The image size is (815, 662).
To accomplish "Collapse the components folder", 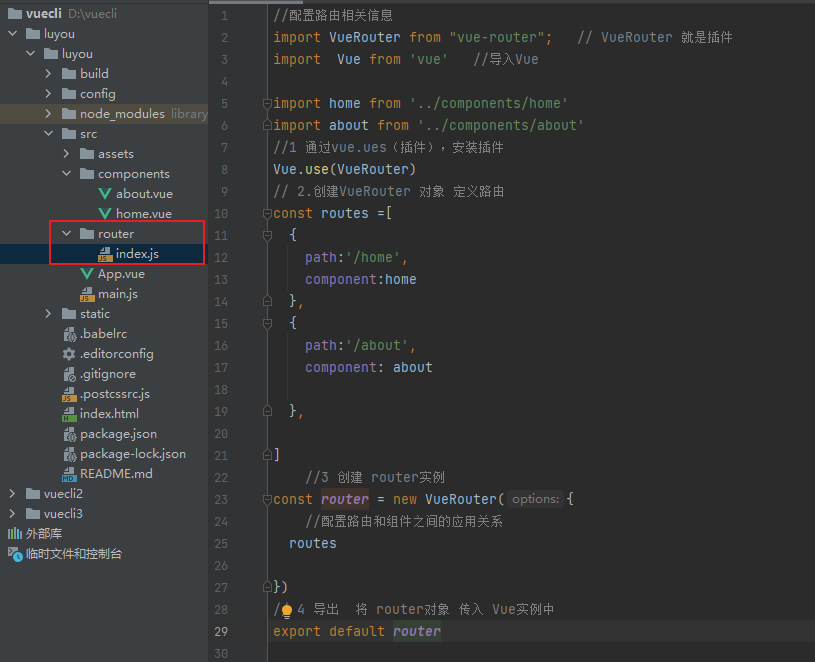I will coord(67,174).
